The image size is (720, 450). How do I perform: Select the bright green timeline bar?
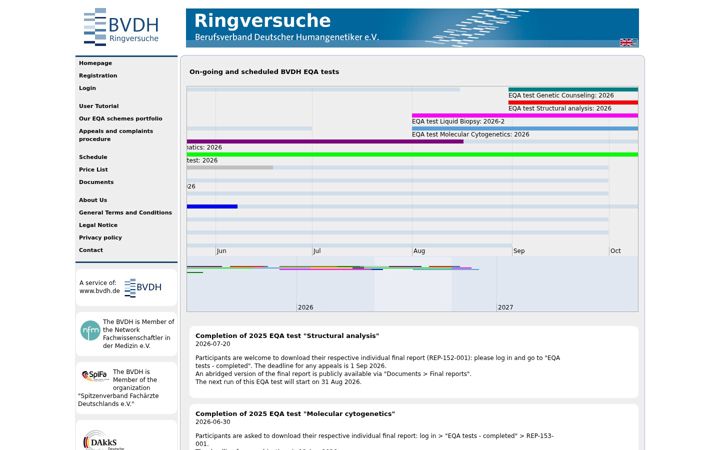point(412,154)
